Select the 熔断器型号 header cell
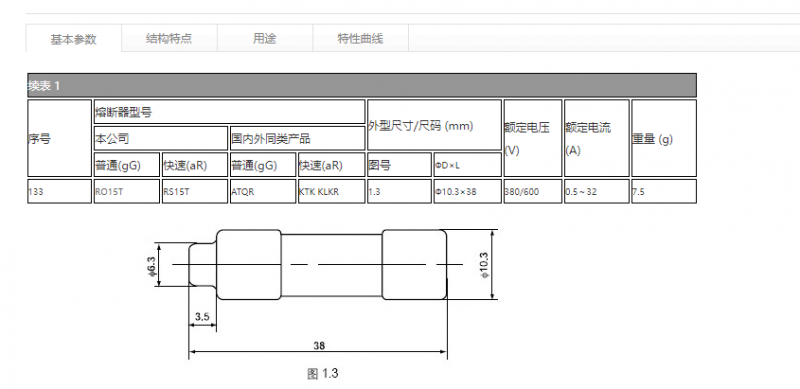This screenshot has width=800, height=389. (229, 112)
